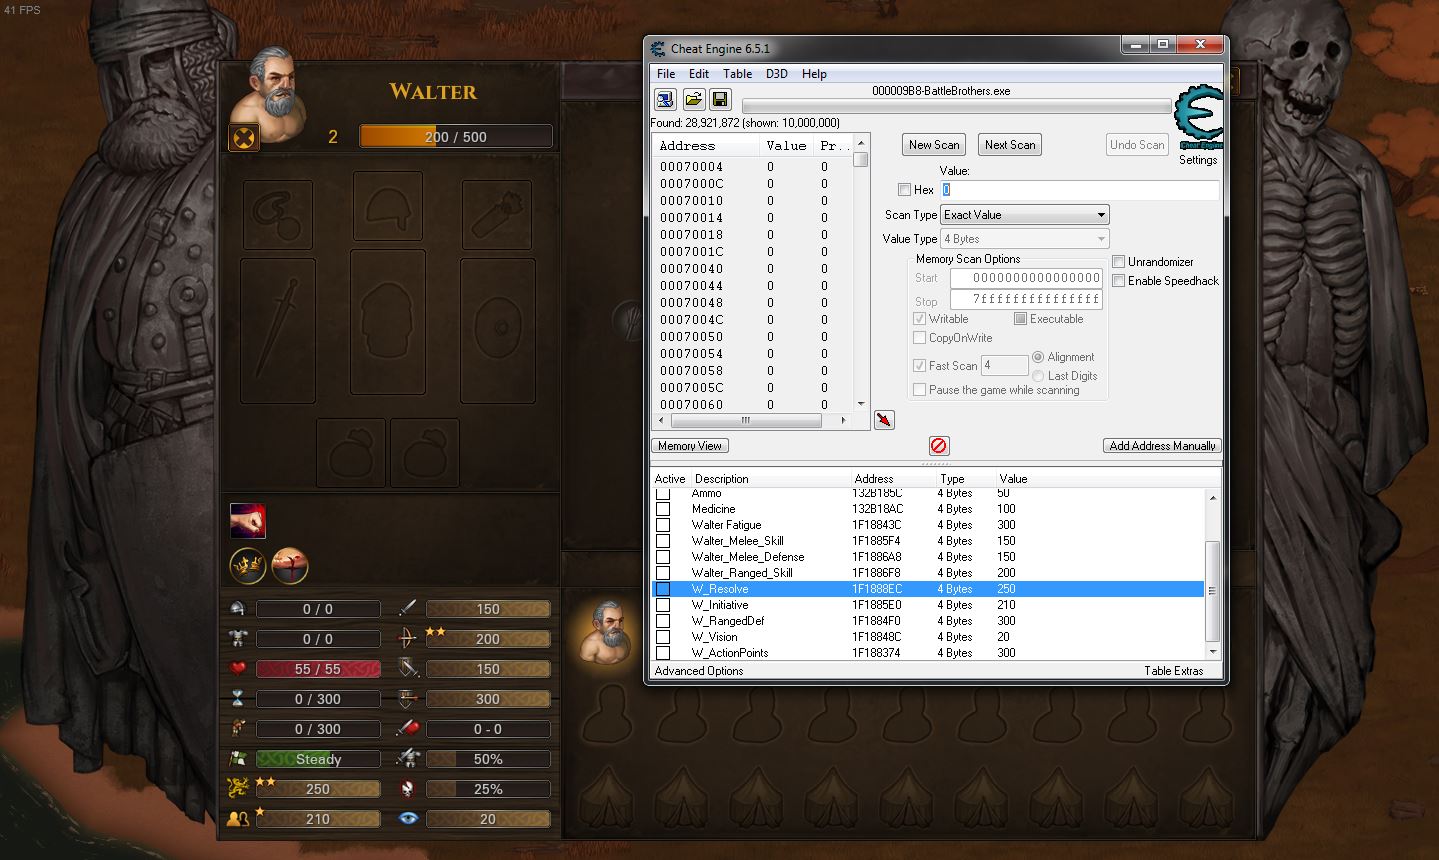Tick the Enable Speedhack checkbox
The width and height of the screenshot is (1439, 860).
point(1119,281)
